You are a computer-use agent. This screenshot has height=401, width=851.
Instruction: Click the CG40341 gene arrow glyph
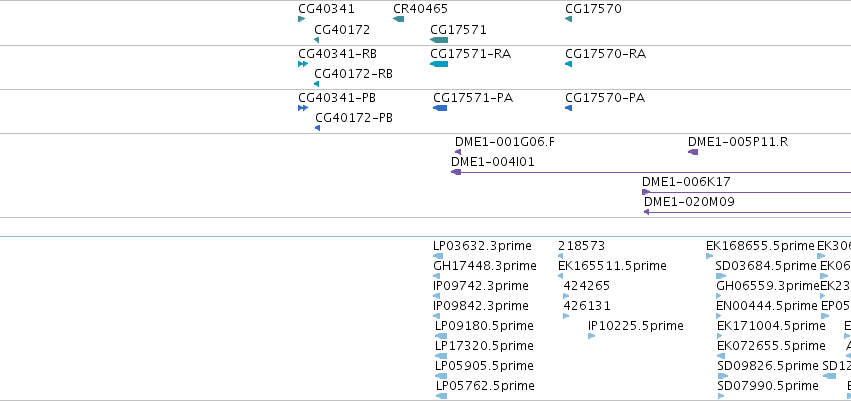tap(302, 20)
